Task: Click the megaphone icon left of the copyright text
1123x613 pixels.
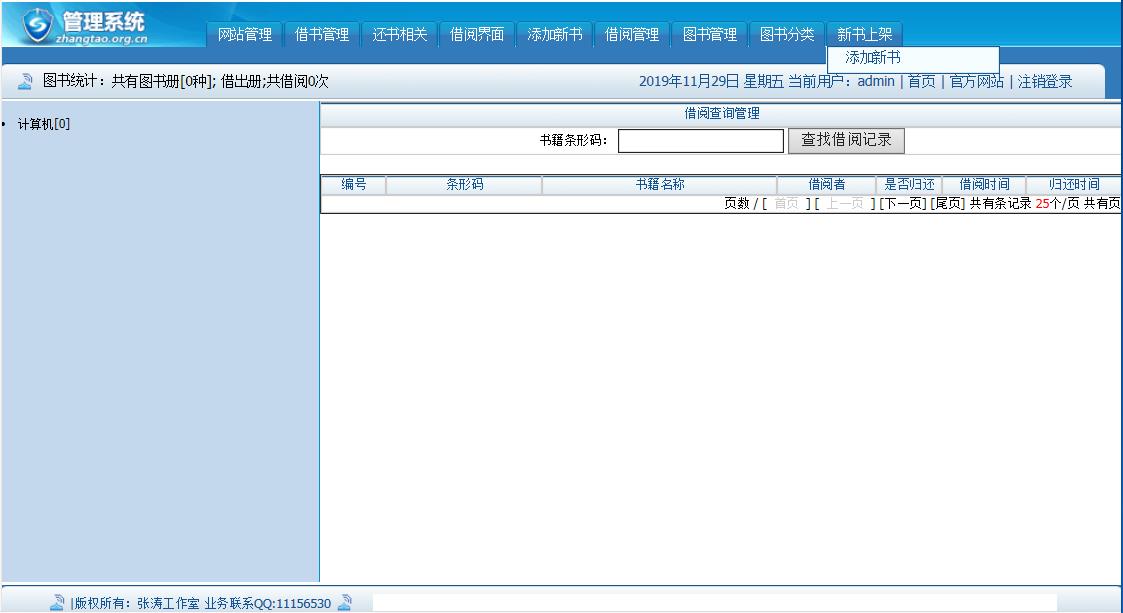Action: coord(58,603)
